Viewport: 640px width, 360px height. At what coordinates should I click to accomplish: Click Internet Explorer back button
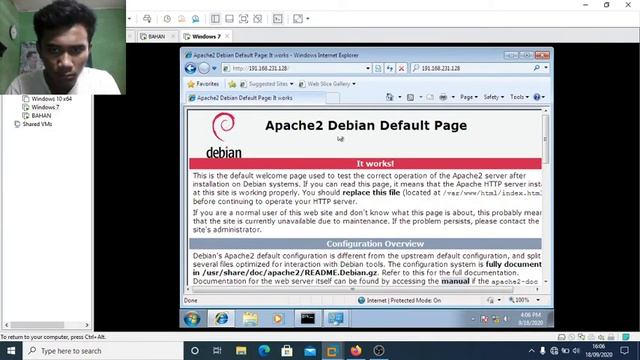(x=191, y=68)
